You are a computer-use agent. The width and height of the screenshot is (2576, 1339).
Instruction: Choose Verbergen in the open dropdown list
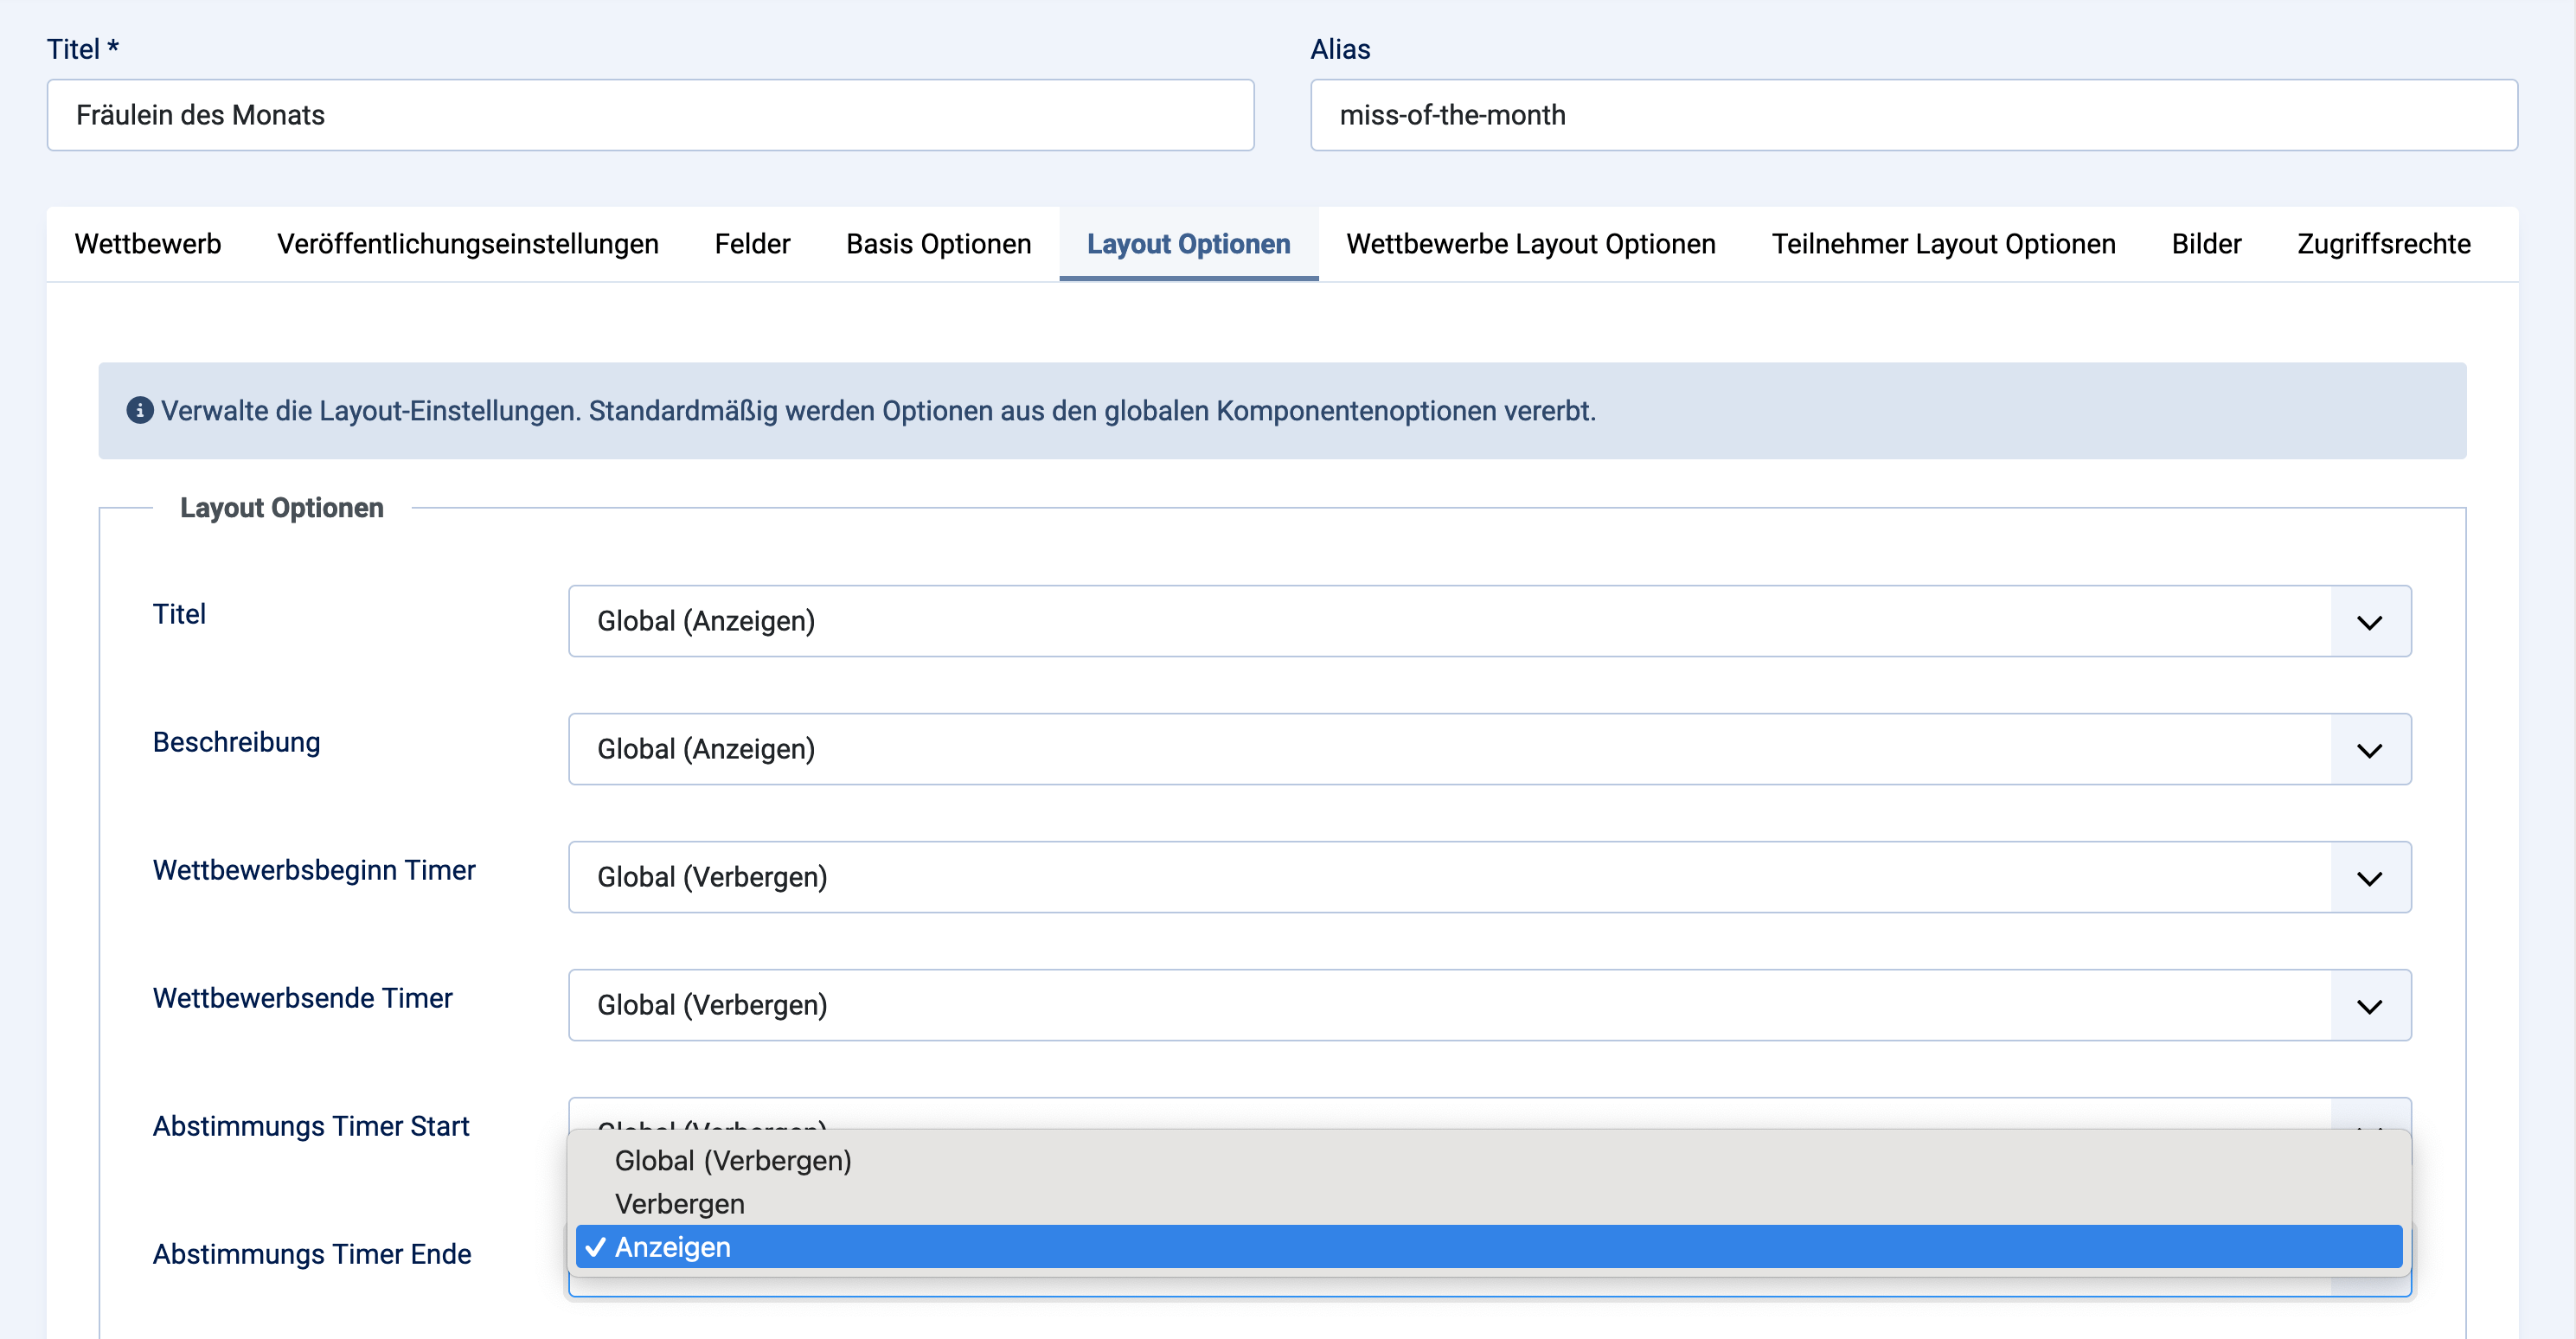click(x=680, y=1204)
